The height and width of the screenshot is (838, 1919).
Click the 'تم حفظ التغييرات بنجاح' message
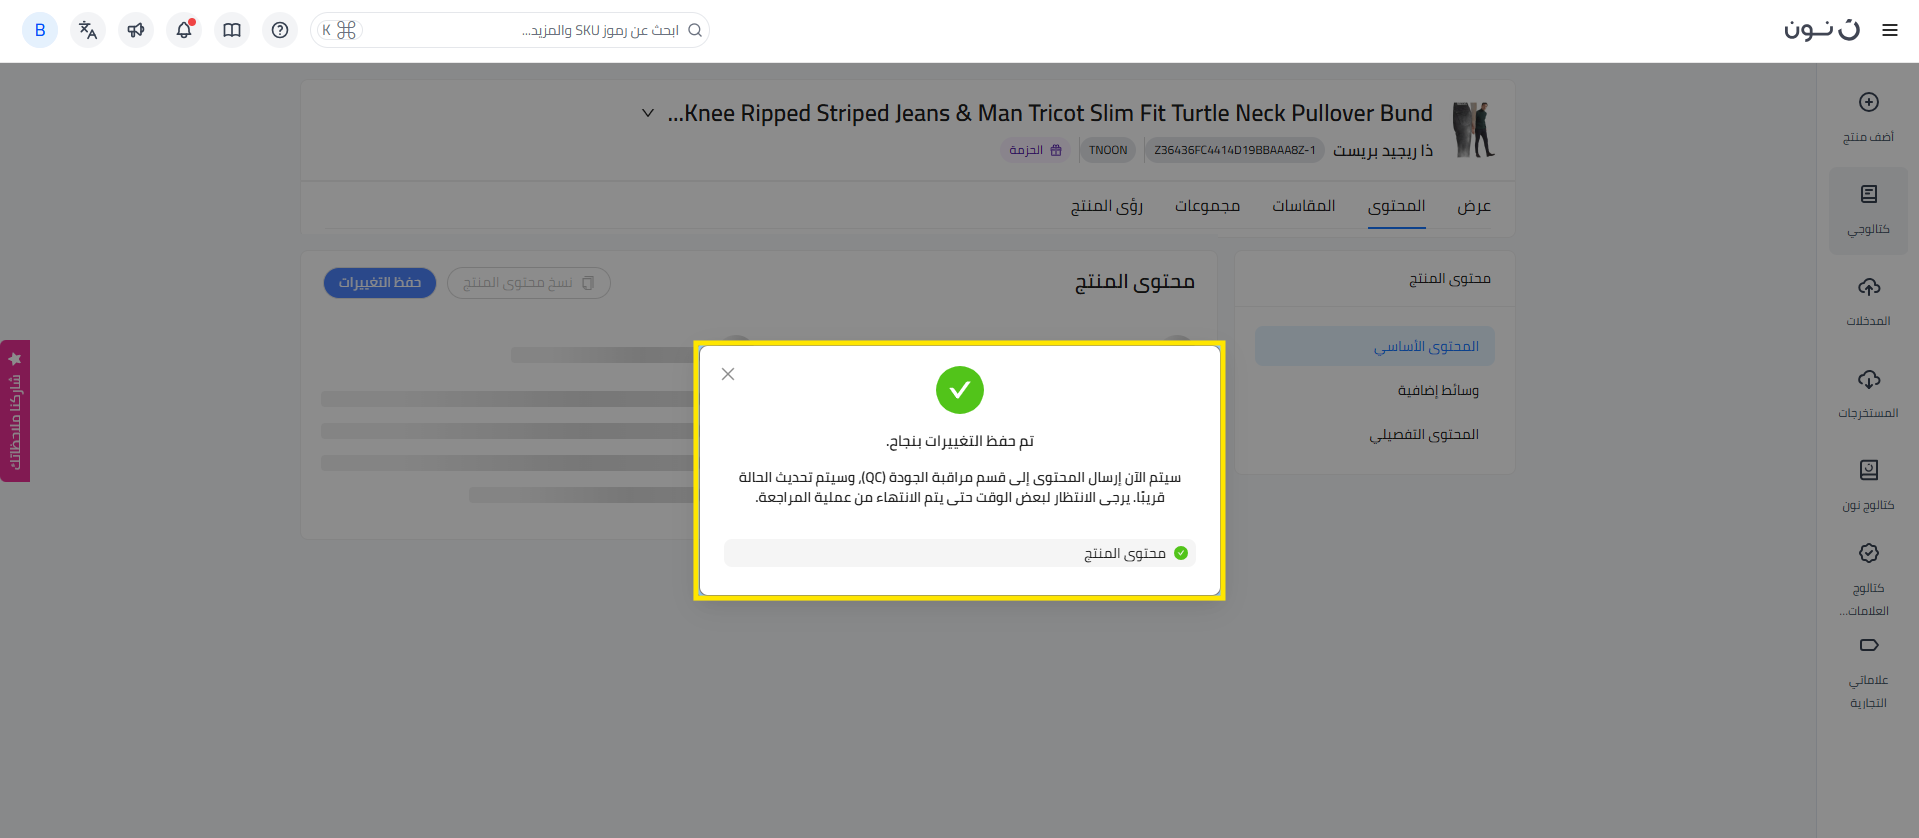point(960,441)
